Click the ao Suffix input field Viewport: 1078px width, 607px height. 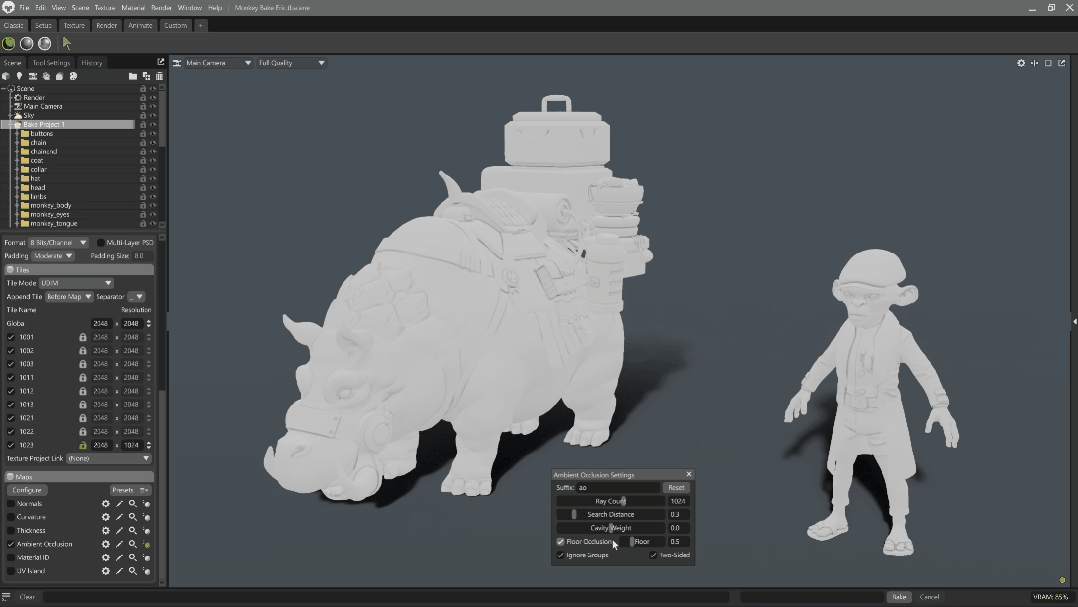point(618,487)
